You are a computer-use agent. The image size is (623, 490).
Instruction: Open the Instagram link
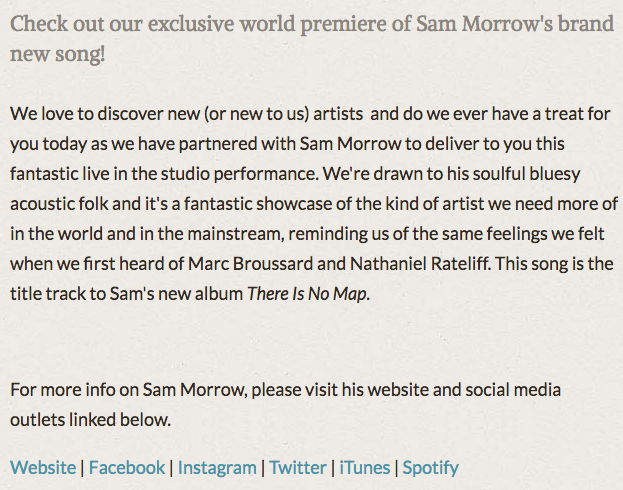tap(217, 467)
